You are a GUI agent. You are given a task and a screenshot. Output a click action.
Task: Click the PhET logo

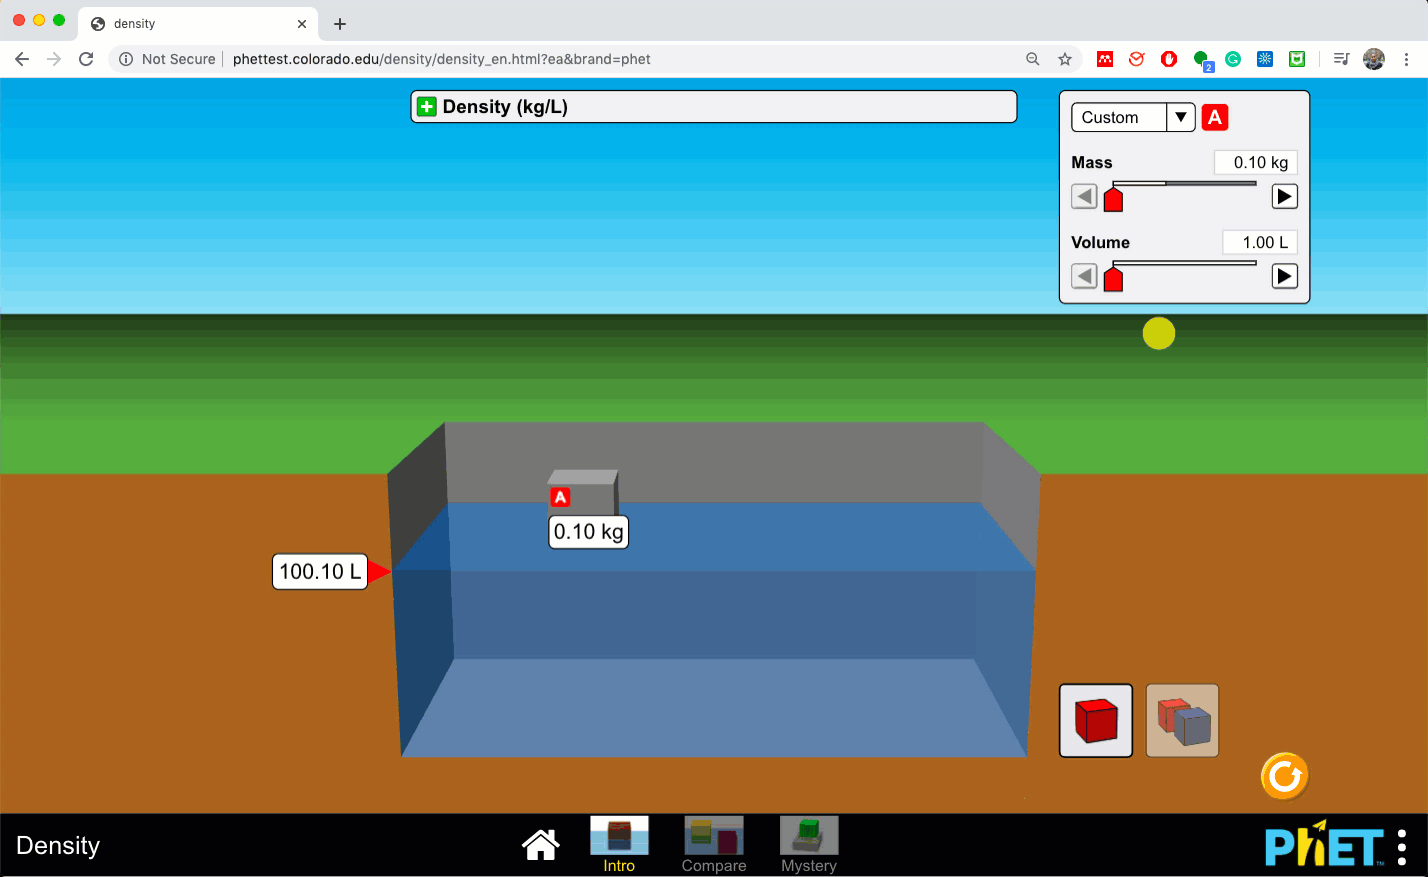point(1322,845)
